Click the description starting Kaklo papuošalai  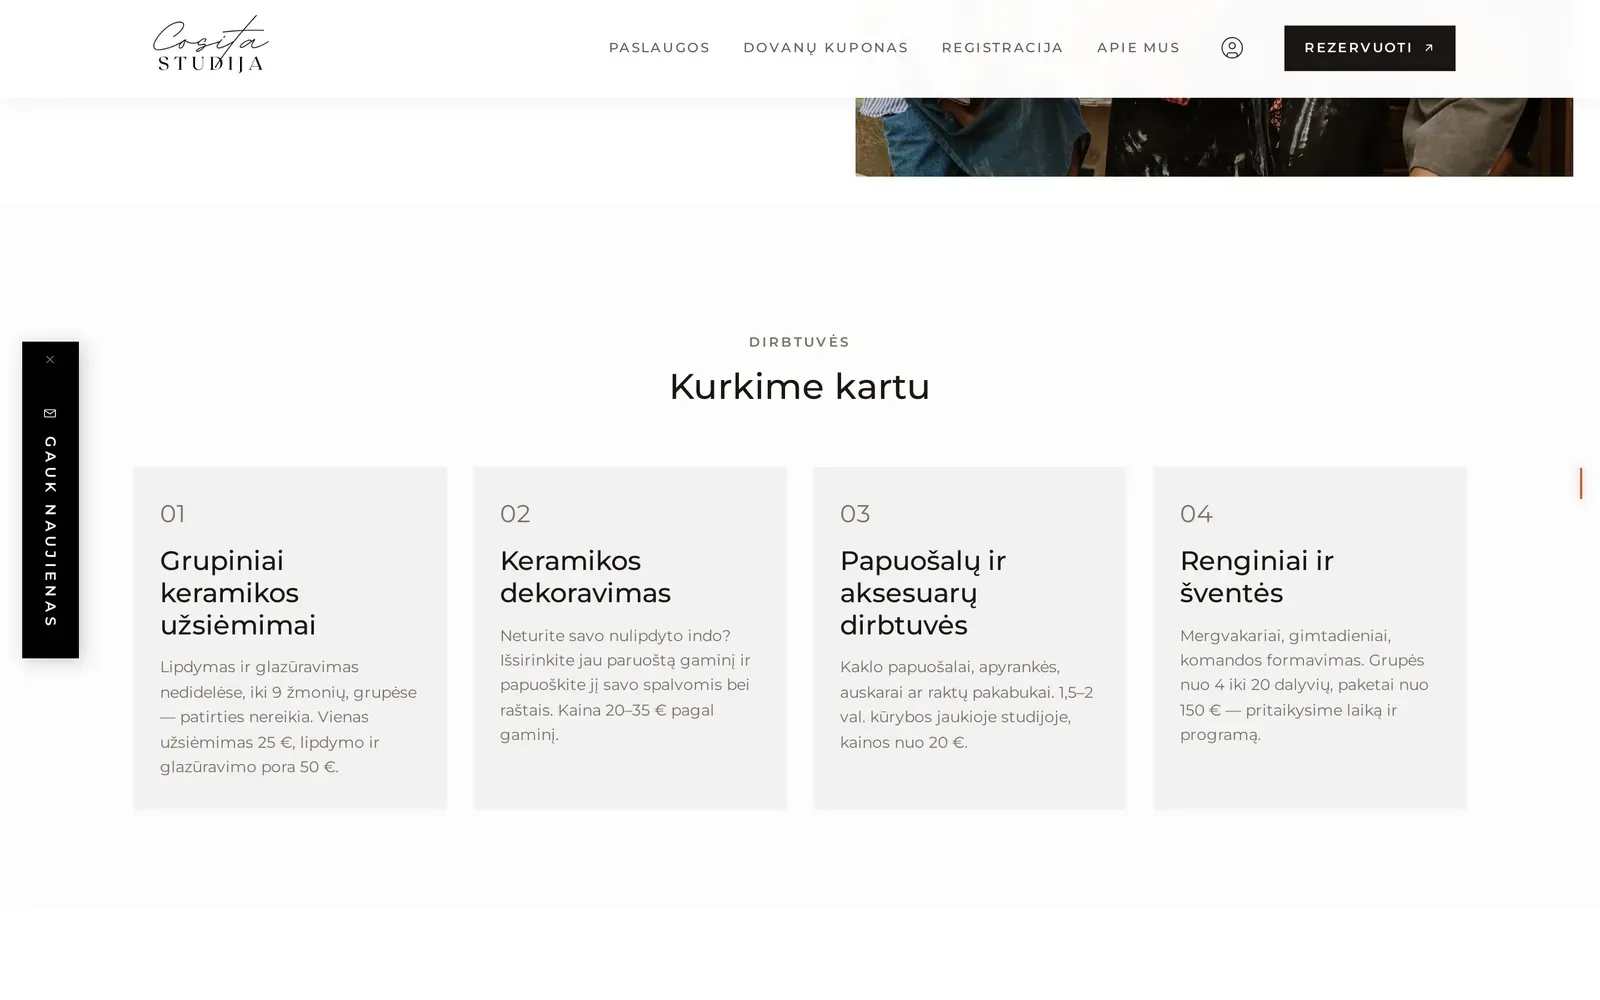pos(966,705)
